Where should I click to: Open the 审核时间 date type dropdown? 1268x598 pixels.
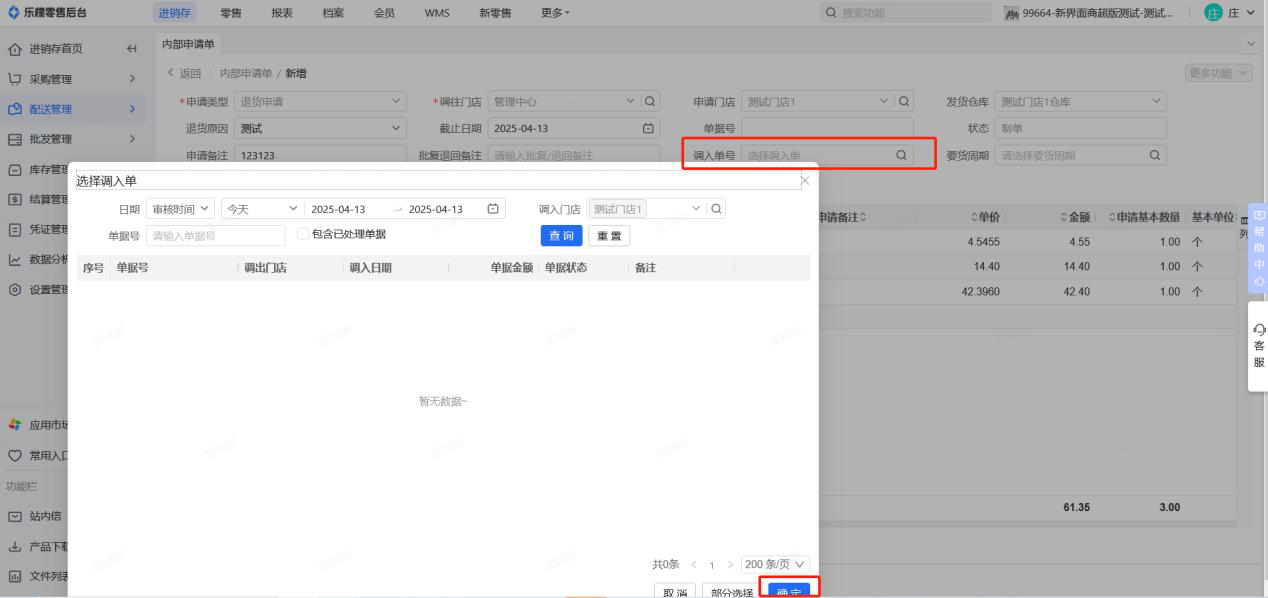coord(180,209)
